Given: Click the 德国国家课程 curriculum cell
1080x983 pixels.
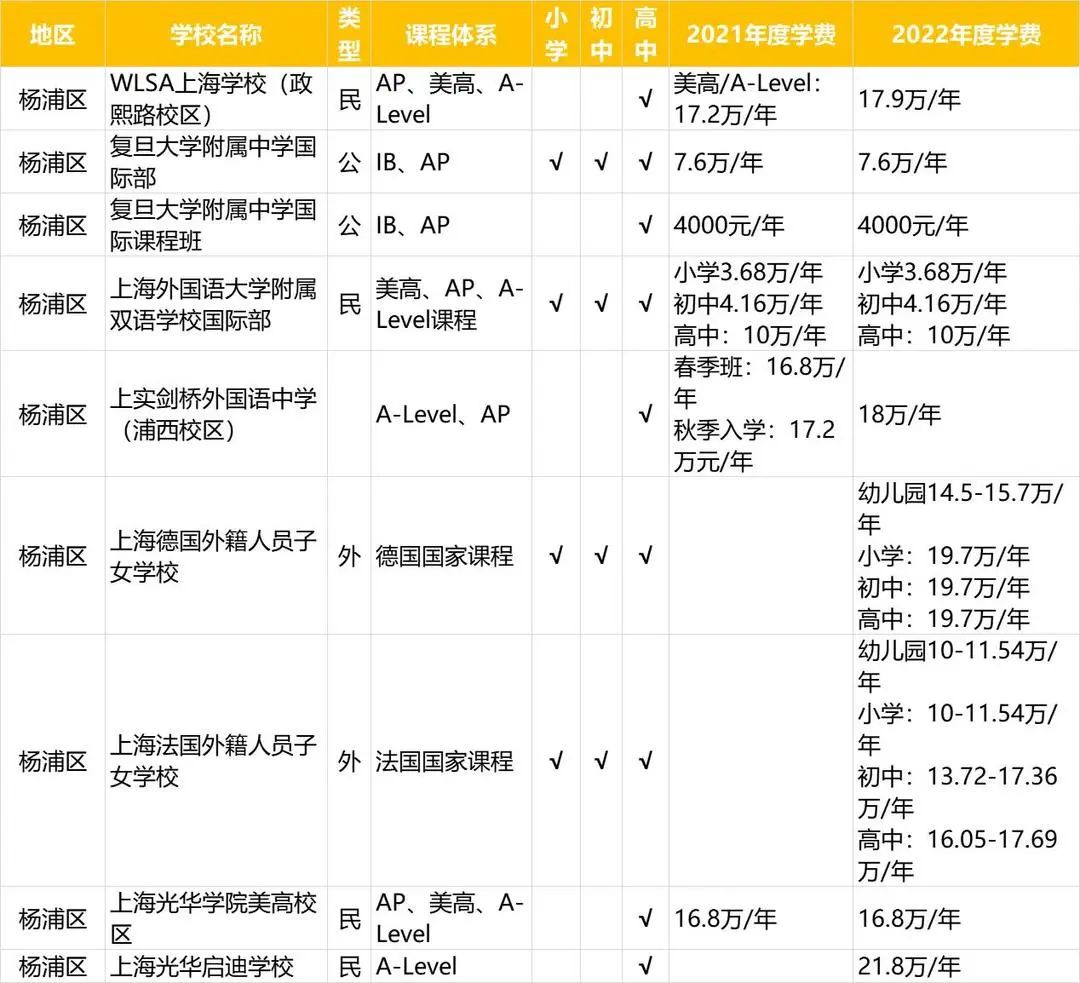Looking at the screenshot, I should point(451,556).
